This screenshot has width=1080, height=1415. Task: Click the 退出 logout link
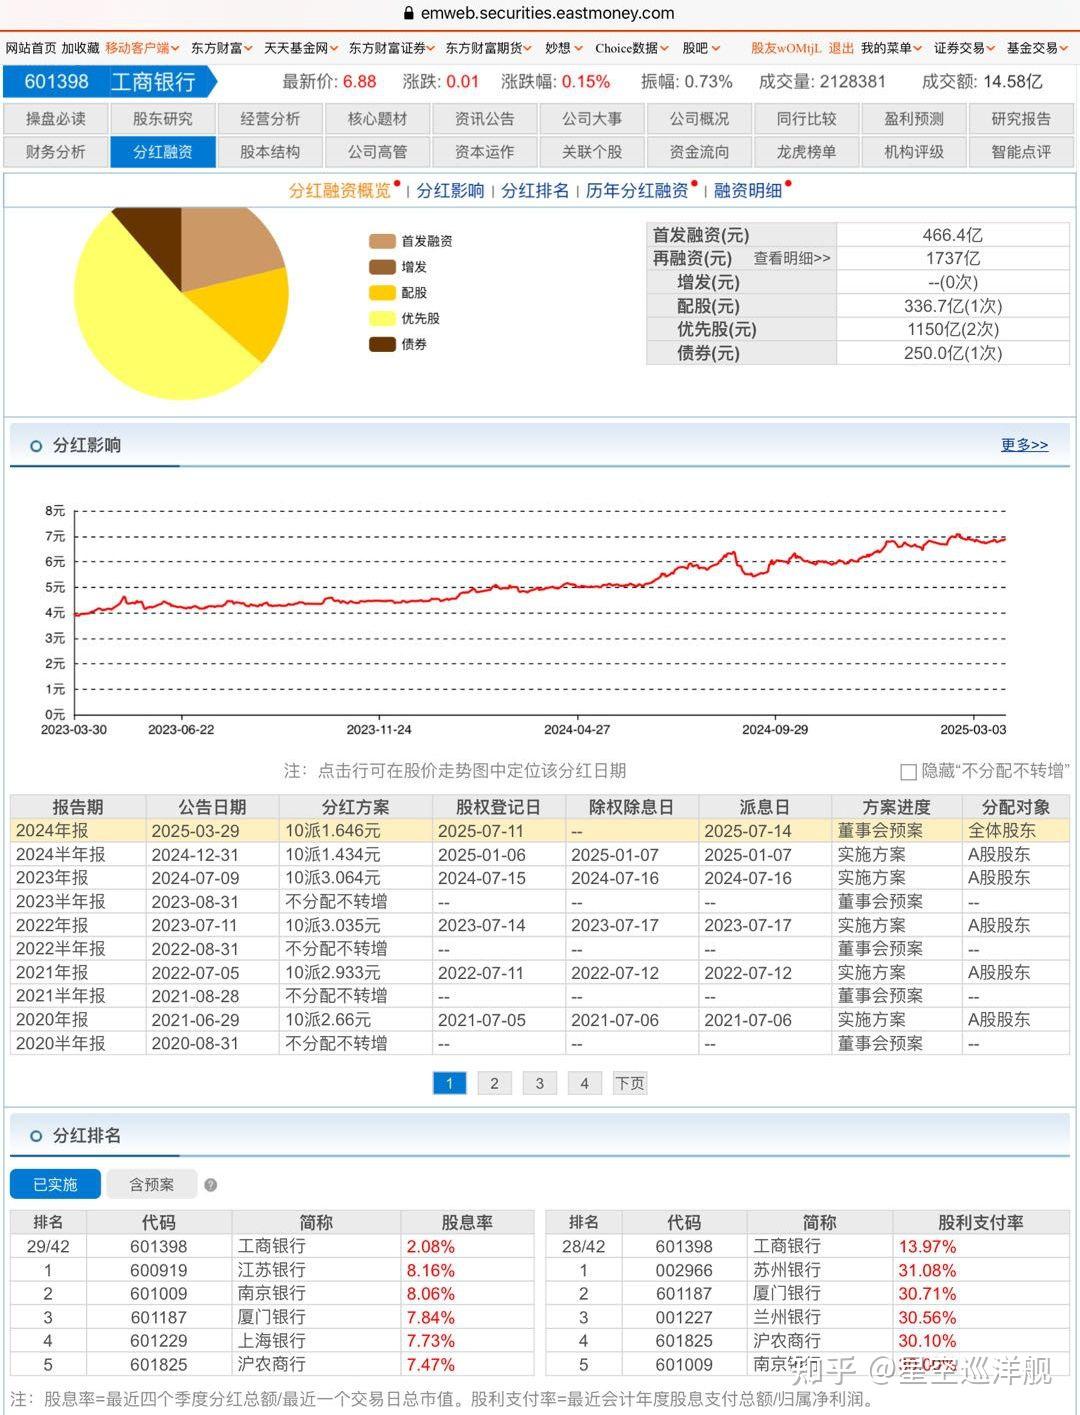point(841,48)
